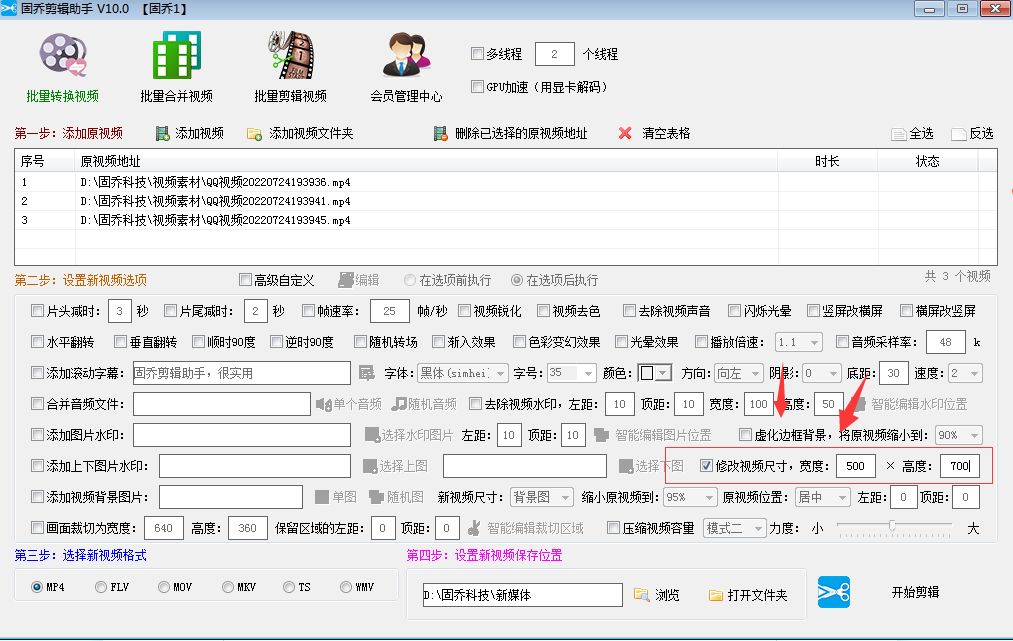The width and height of the screenshot is (1013, 641).
Task: Click 选择下图 icon
Action: click(625, 466)
